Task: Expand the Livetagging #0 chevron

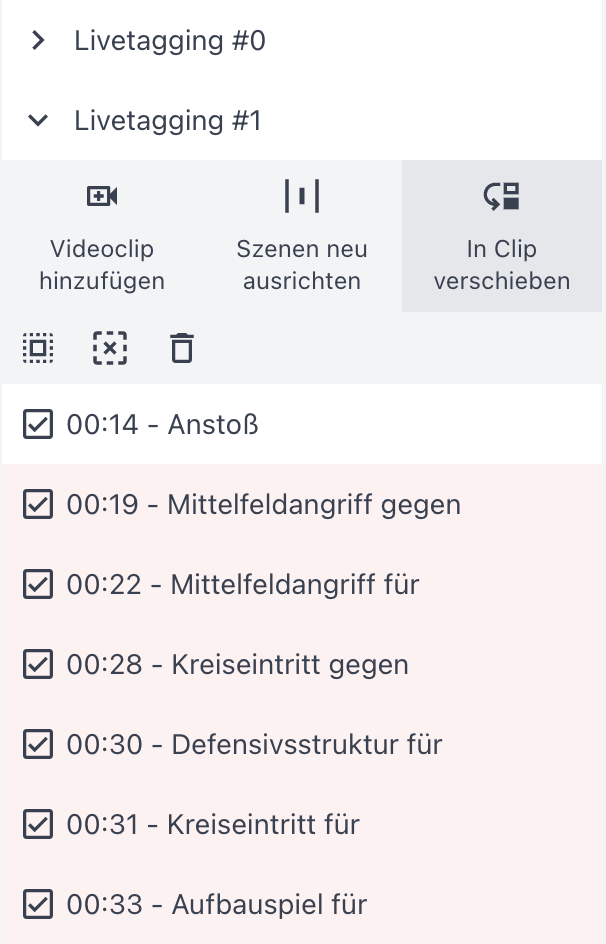Action: pyautogui.click(x=38, y=41)
